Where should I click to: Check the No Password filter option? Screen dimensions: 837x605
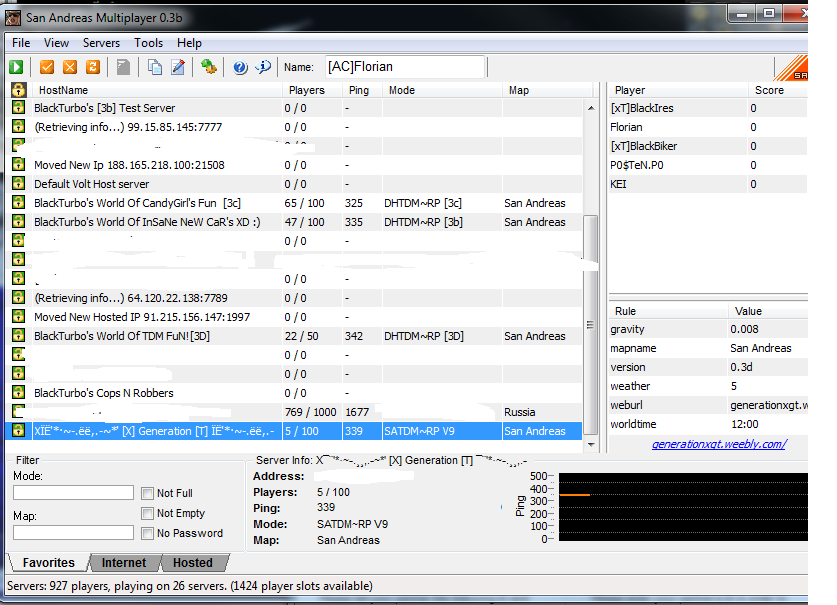(x=148, y=533)
